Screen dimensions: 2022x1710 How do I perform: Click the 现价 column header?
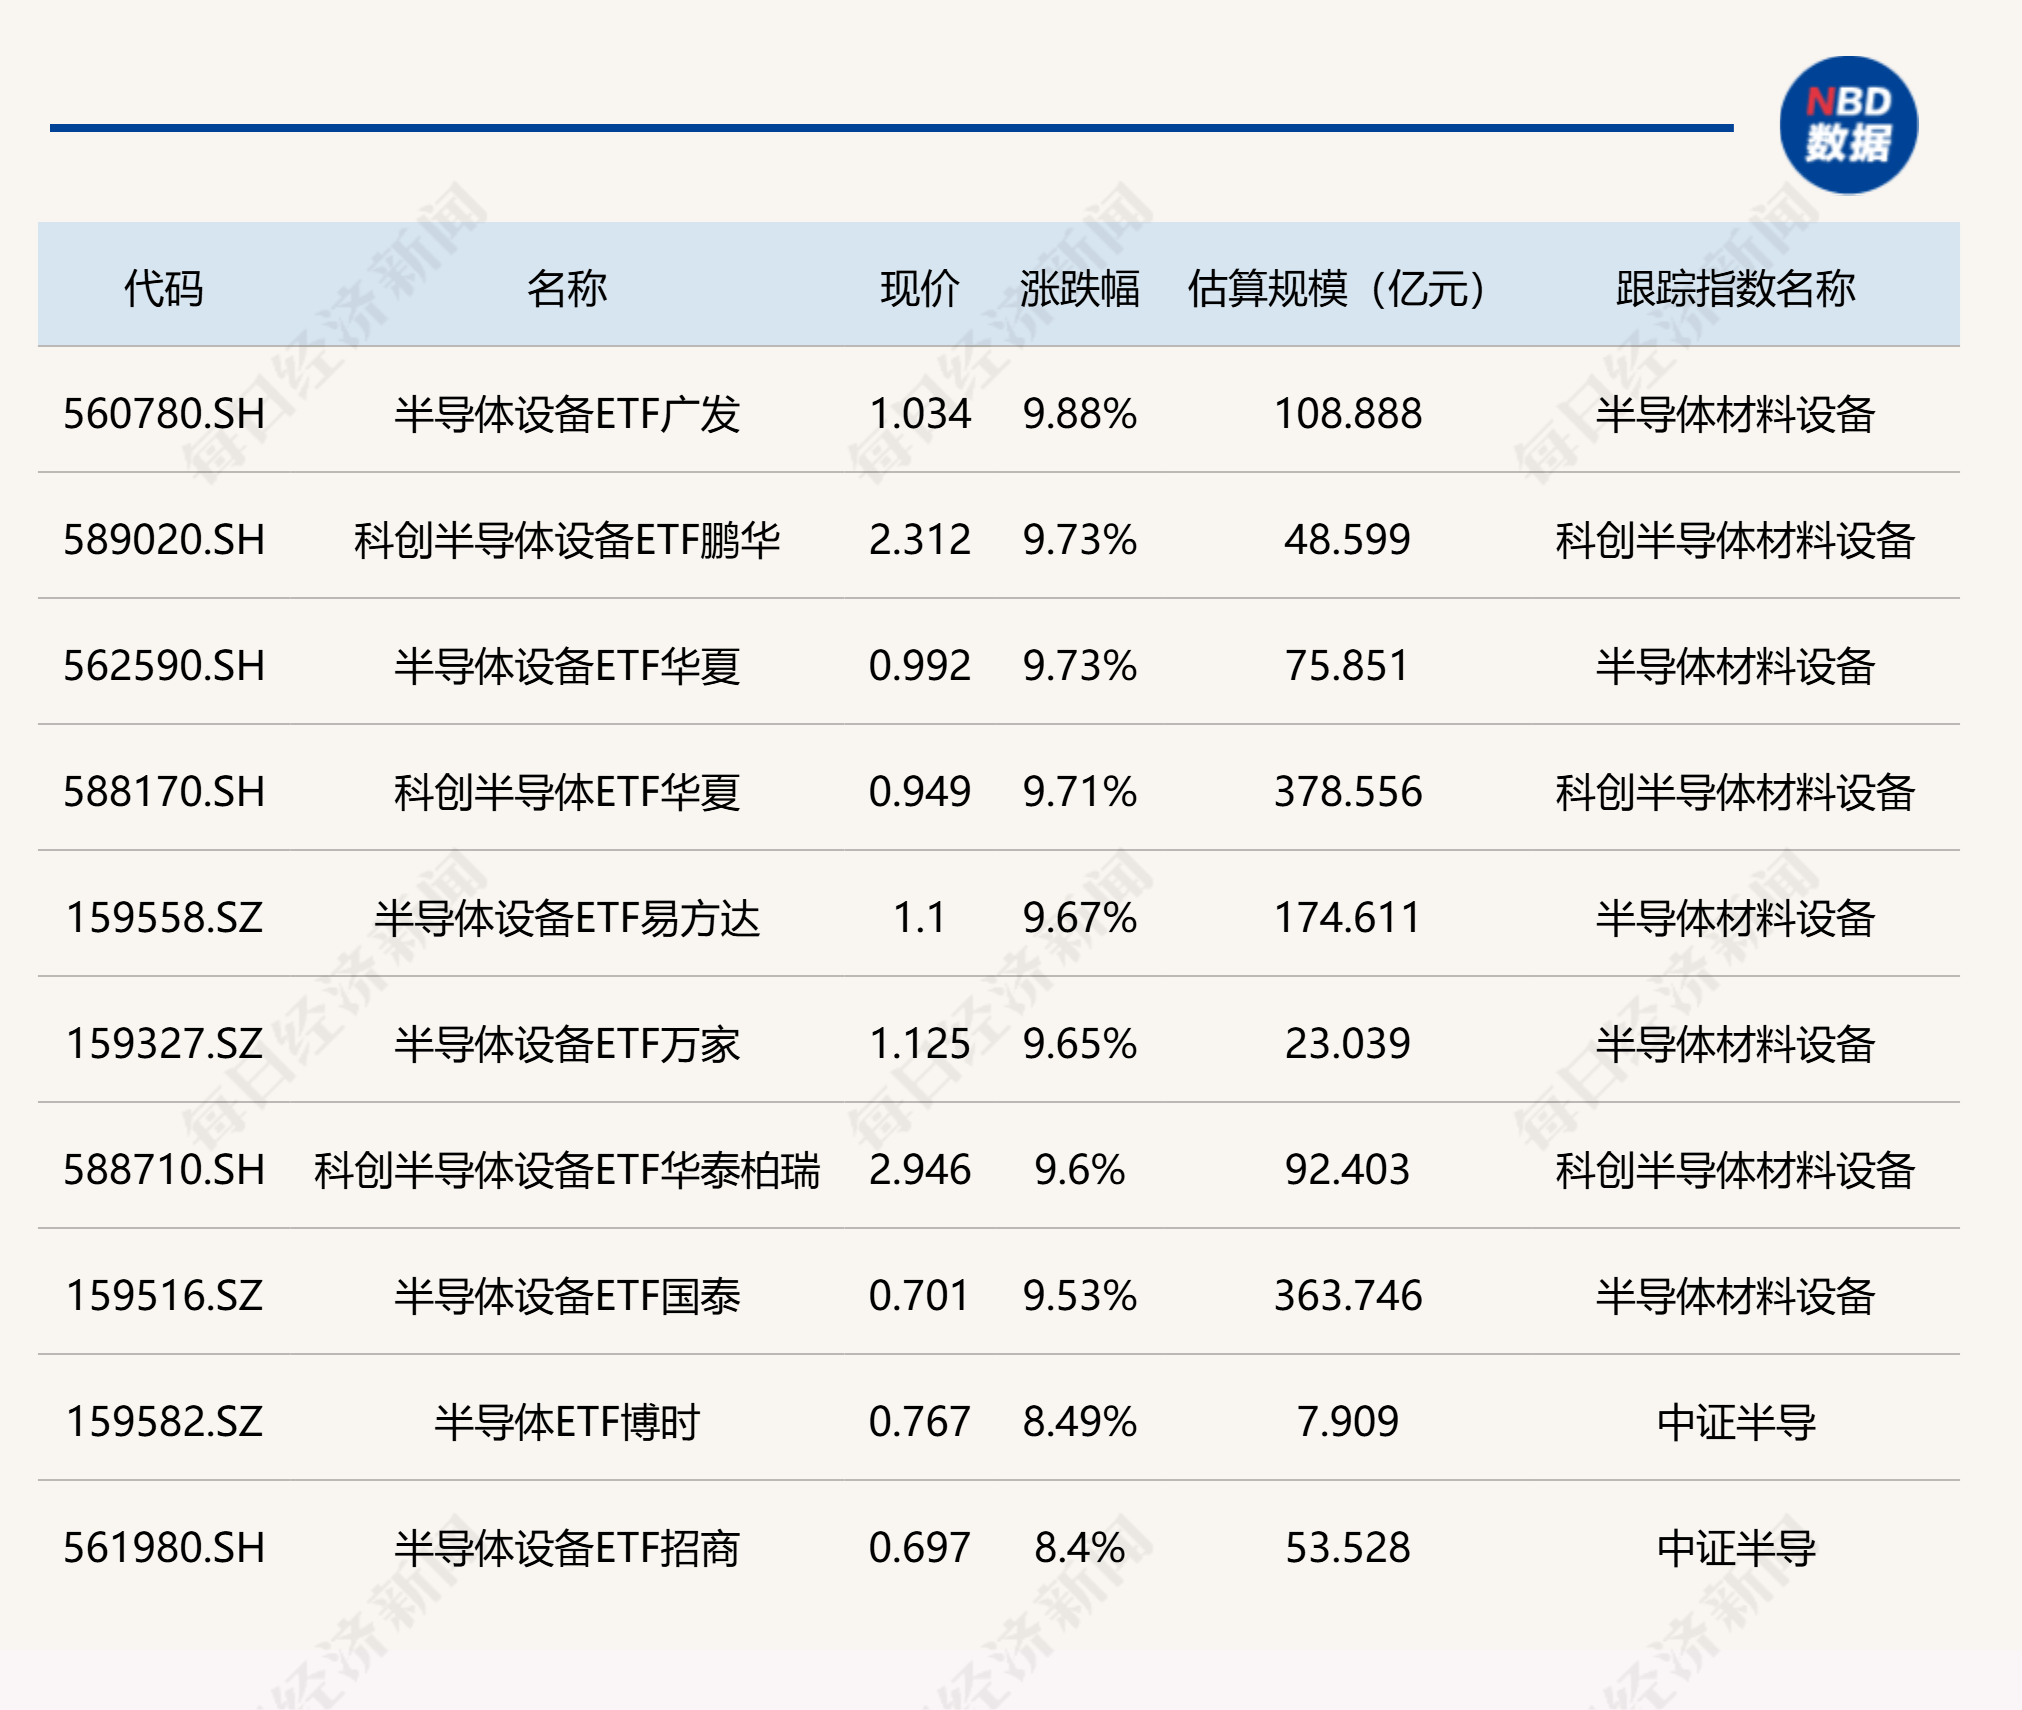tap(920, 289)
